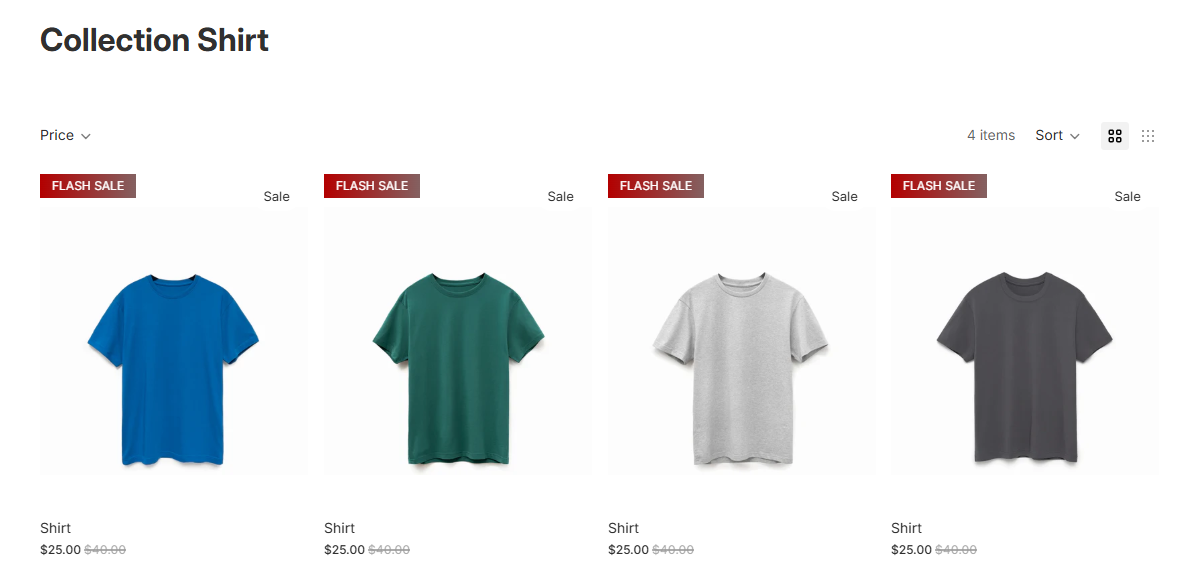Click the Shirt title under green shirt
This screenshot has width=1195, height=585.
(339, 528)
